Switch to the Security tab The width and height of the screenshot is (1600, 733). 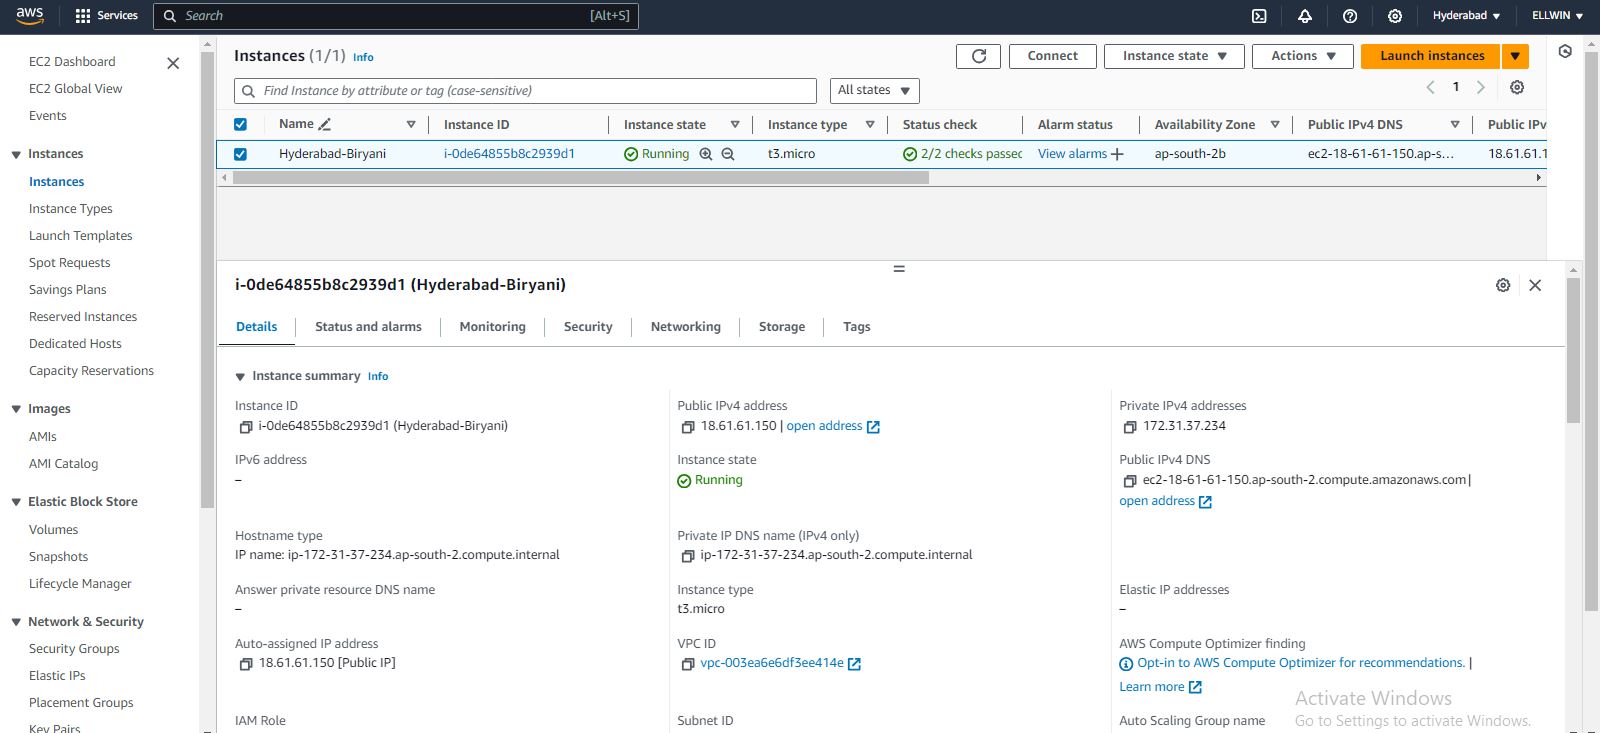(587, 327)
